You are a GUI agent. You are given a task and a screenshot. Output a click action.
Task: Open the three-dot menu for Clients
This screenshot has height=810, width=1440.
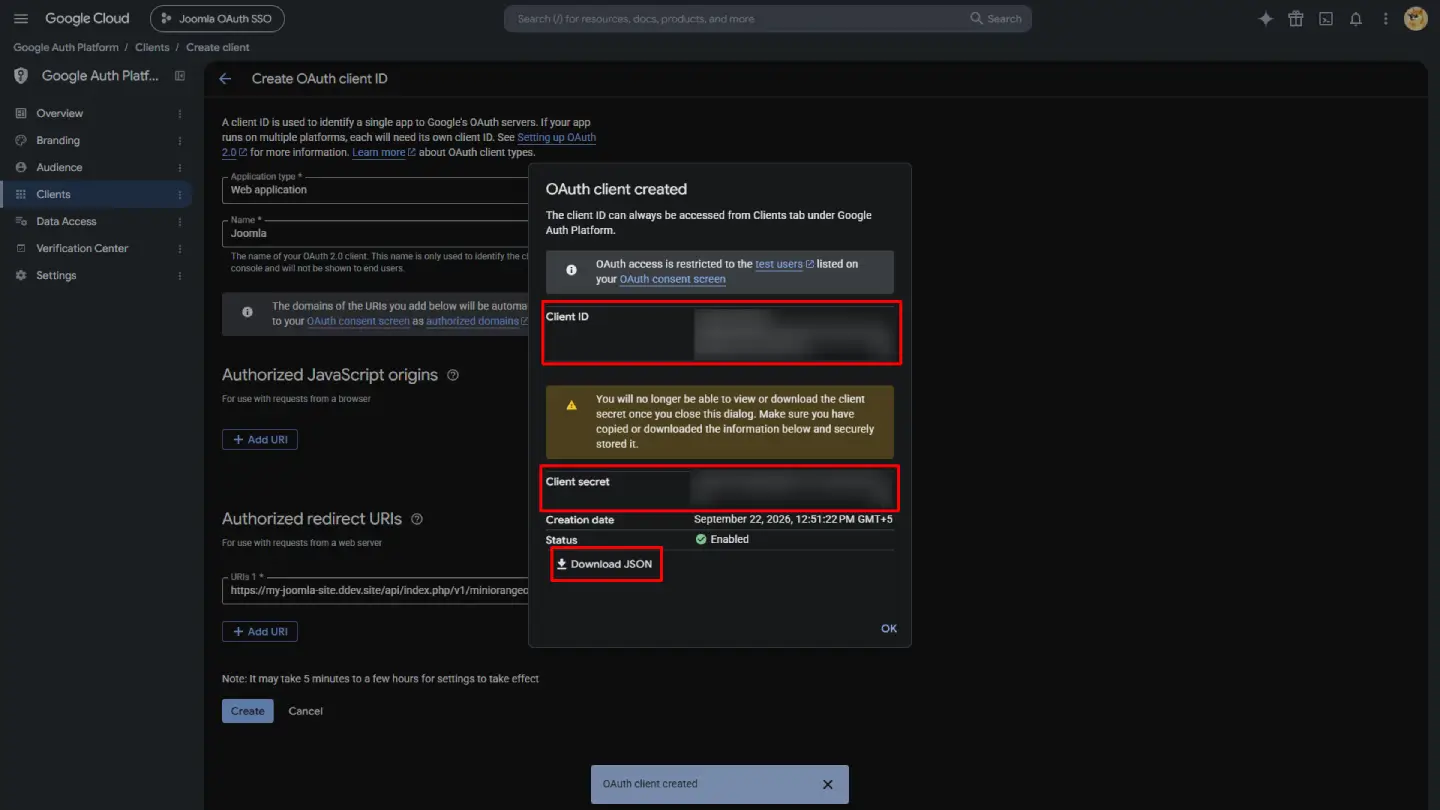[180, 195]
